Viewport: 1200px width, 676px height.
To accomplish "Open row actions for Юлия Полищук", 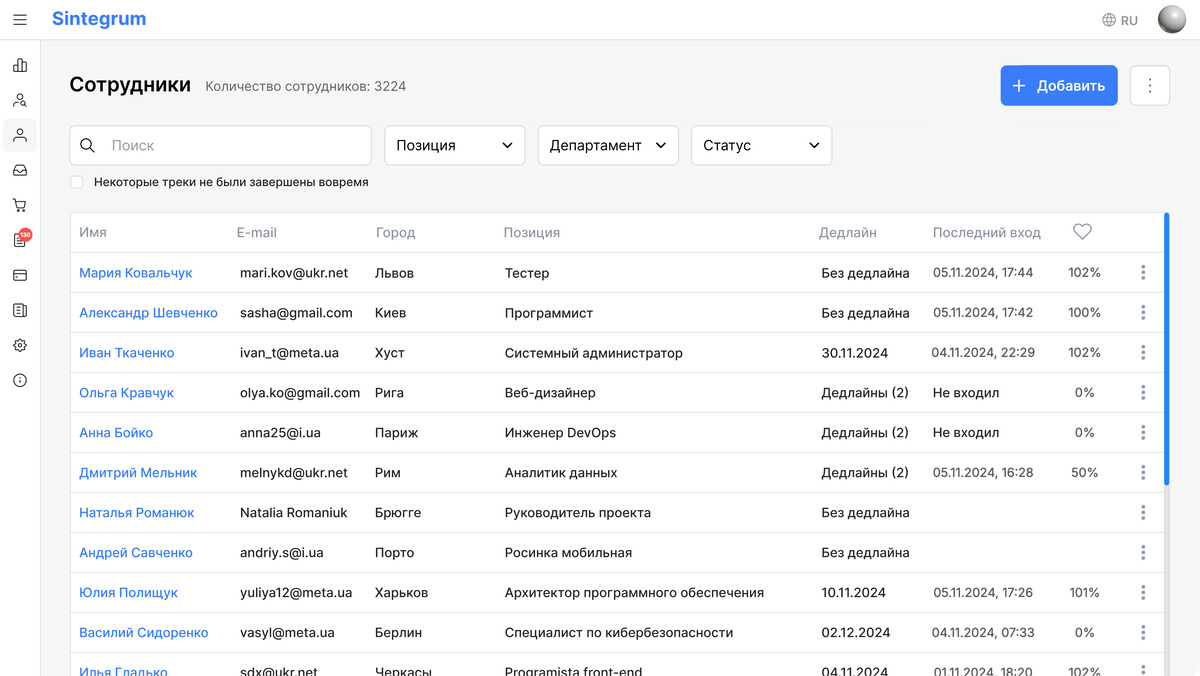I will coord(1143,592).
